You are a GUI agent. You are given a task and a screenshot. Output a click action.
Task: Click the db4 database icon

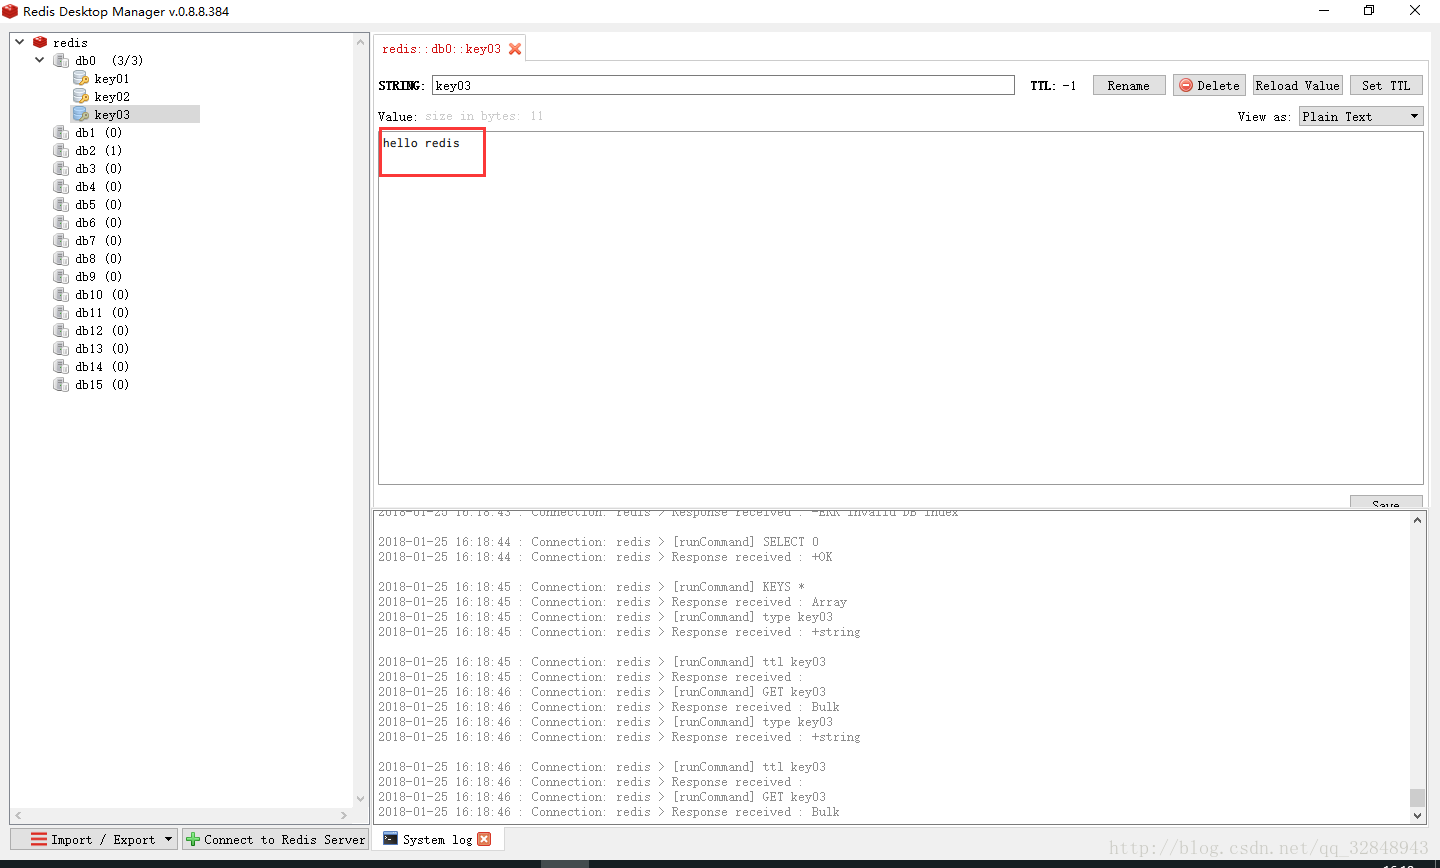(x=61, y=186)
